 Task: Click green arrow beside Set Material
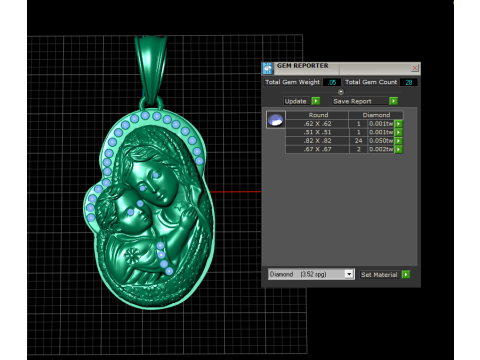406,274
